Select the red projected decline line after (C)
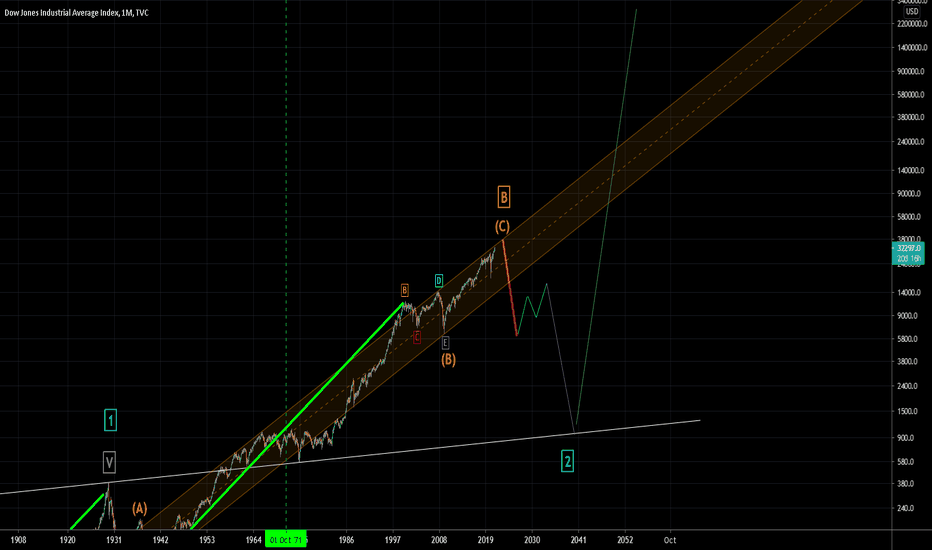 point(510,288)
